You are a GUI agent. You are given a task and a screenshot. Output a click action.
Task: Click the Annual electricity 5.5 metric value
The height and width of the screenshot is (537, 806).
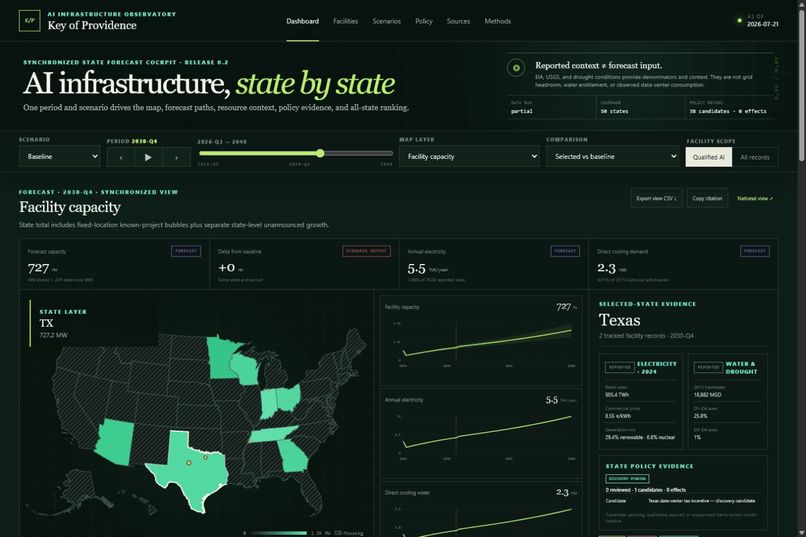(416, 268)
